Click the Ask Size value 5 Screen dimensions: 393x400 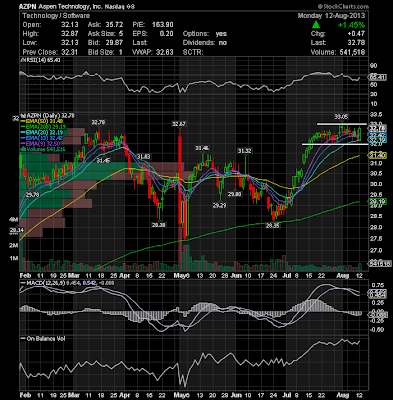(x=121, y=34)
